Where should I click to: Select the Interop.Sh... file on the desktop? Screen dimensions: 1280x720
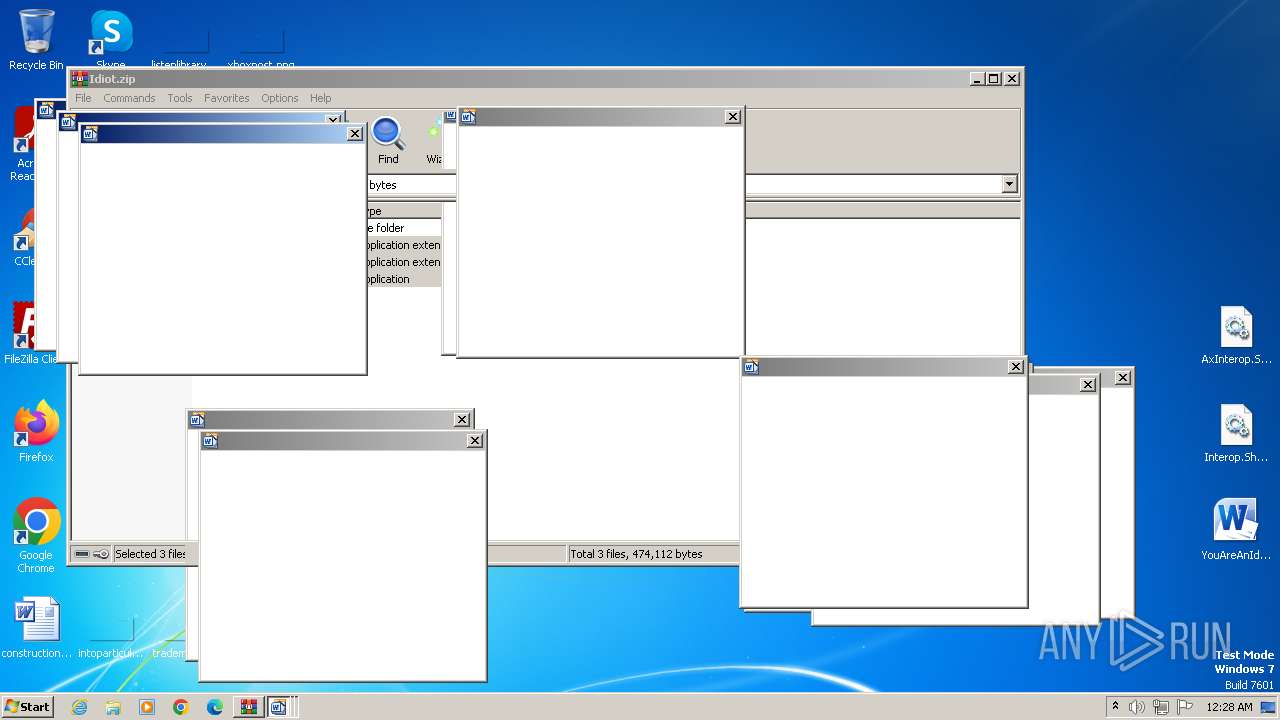(x=1237, y=434)
